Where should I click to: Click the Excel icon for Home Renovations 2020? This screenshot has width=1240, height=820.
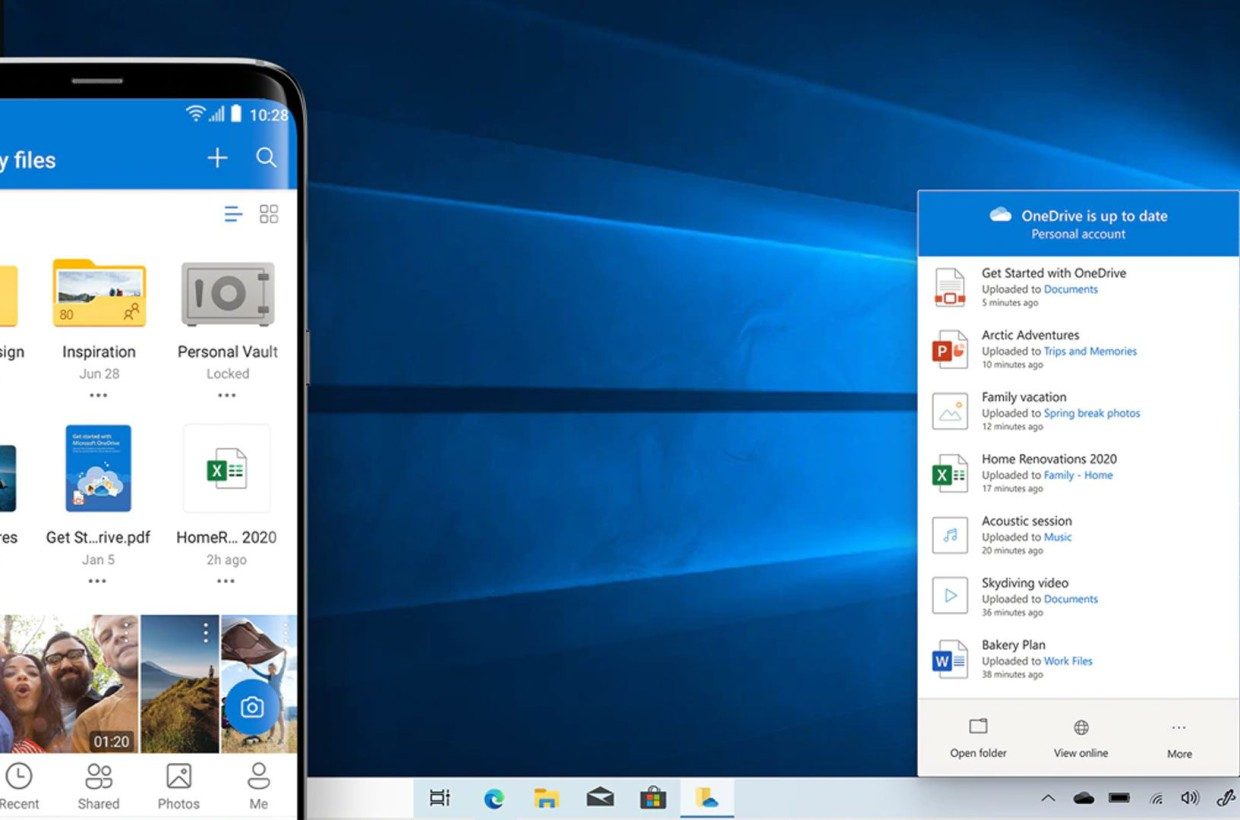(x=950, y=473)
